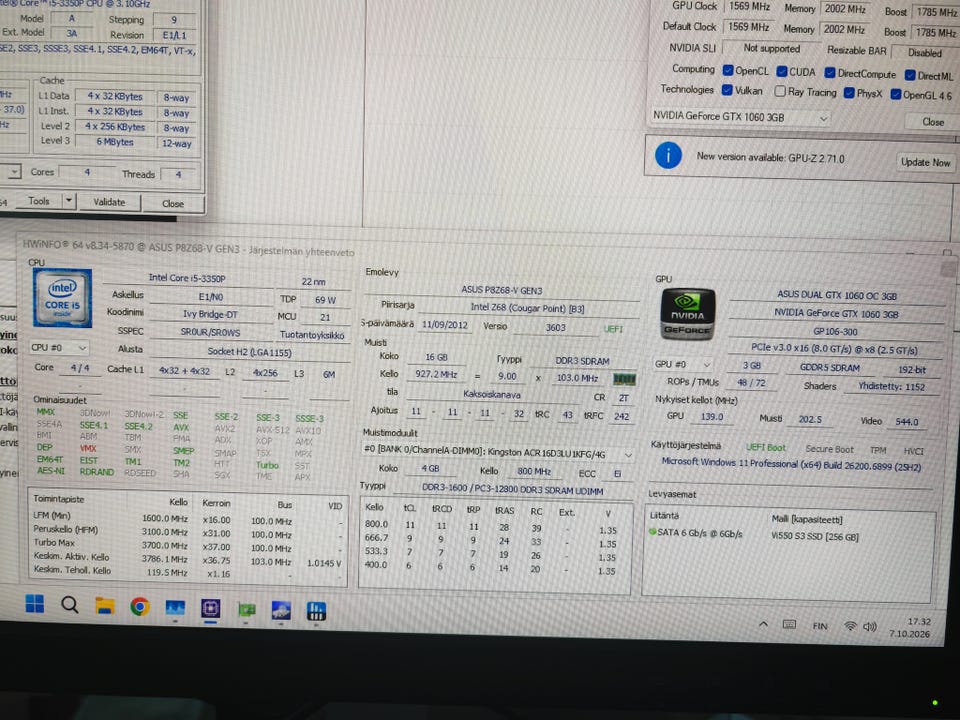Click the Close button in CPU-Z
This screenshot has width=960, height=720.
173,203
